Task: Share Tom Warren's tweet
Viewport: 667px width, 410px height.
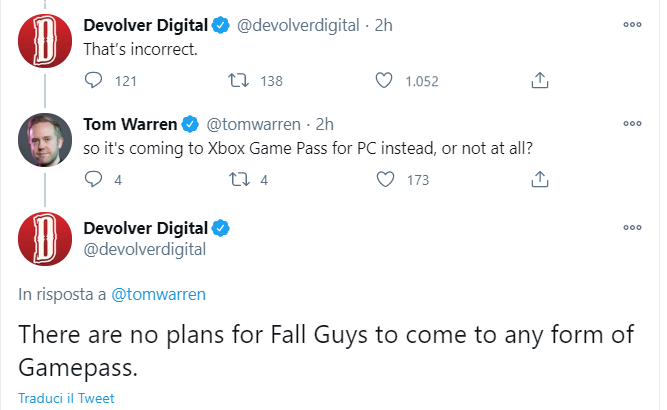Action: [x=539, y=180]
